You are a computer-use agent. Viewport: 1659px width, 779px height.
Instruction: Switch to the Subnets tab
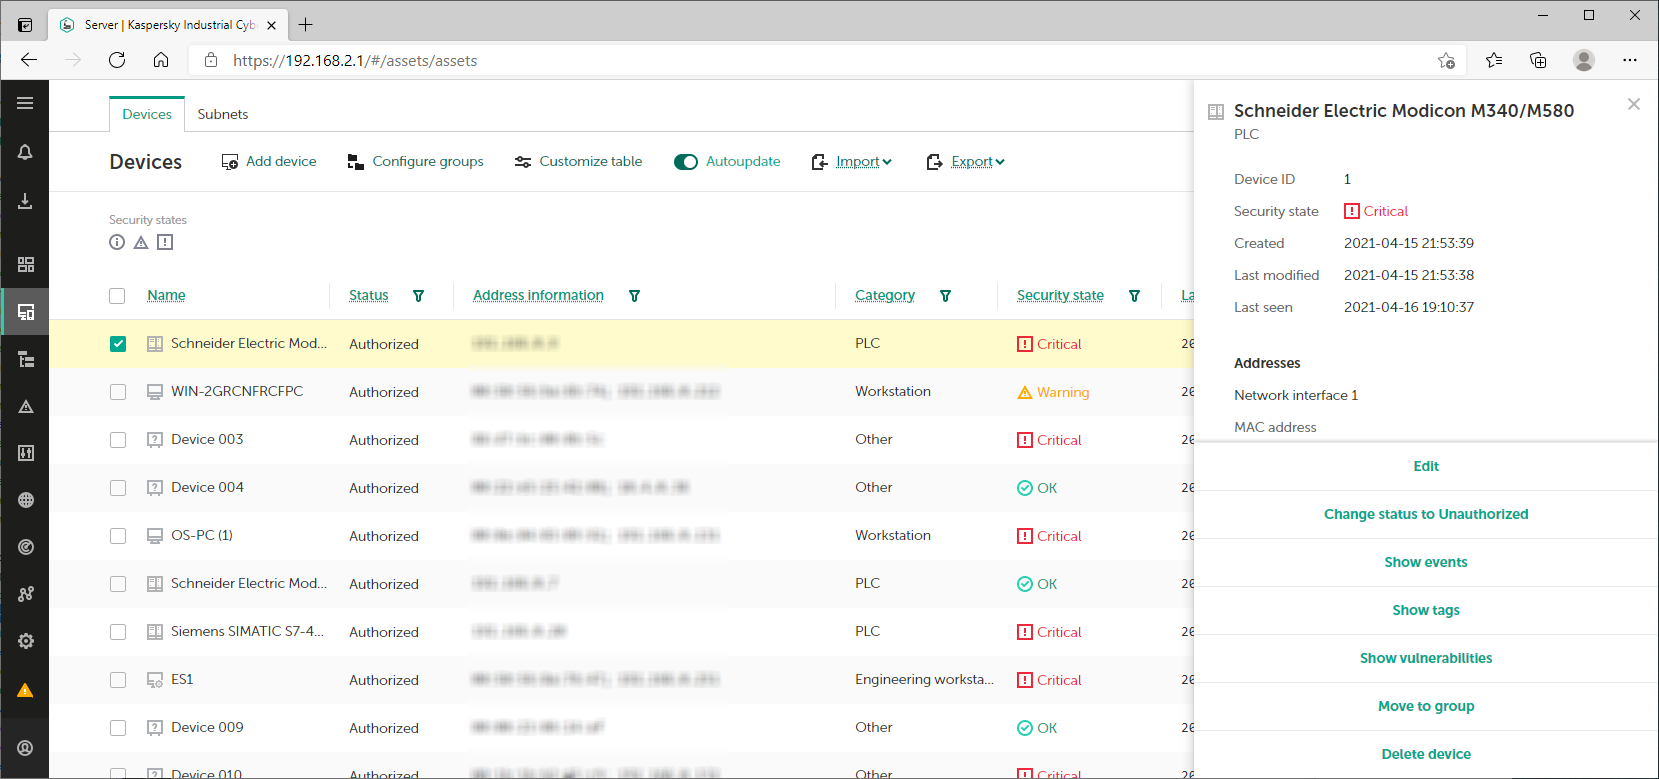[222, 114]
